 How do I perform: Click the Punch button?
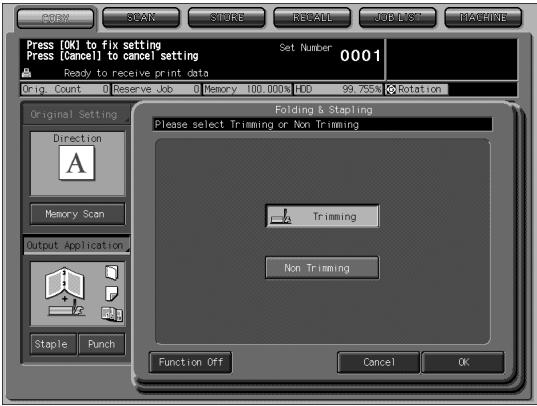[x=102, y=344]
